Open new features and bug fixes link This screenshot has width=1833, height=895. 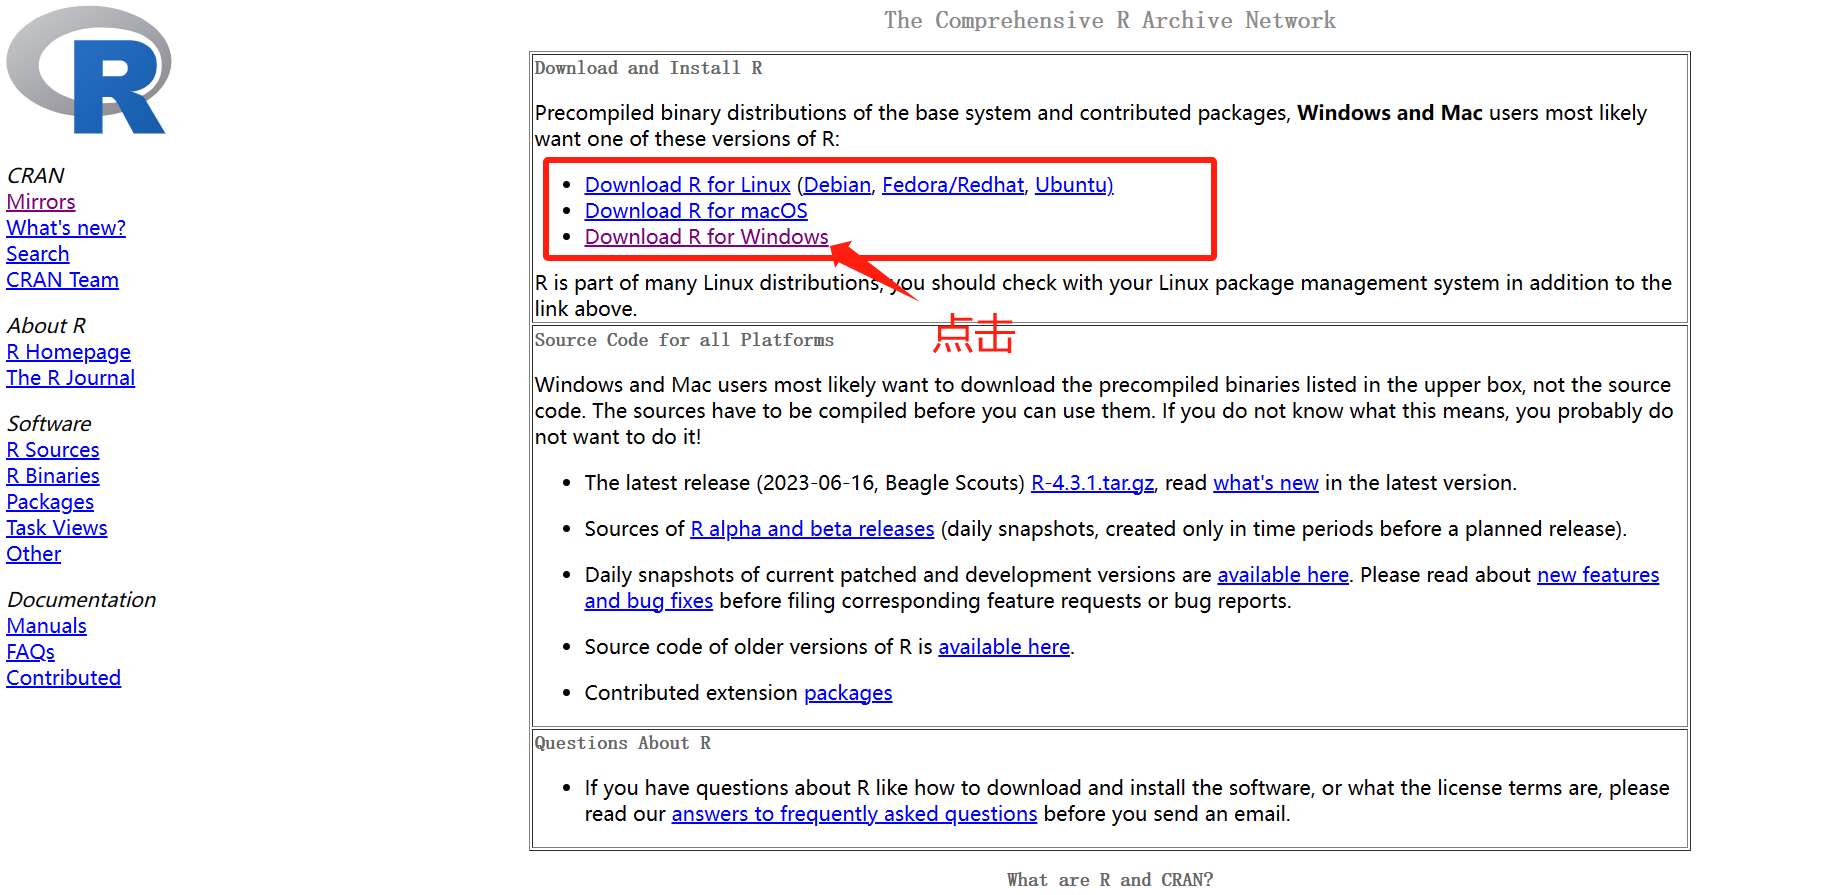point(1598,575)
